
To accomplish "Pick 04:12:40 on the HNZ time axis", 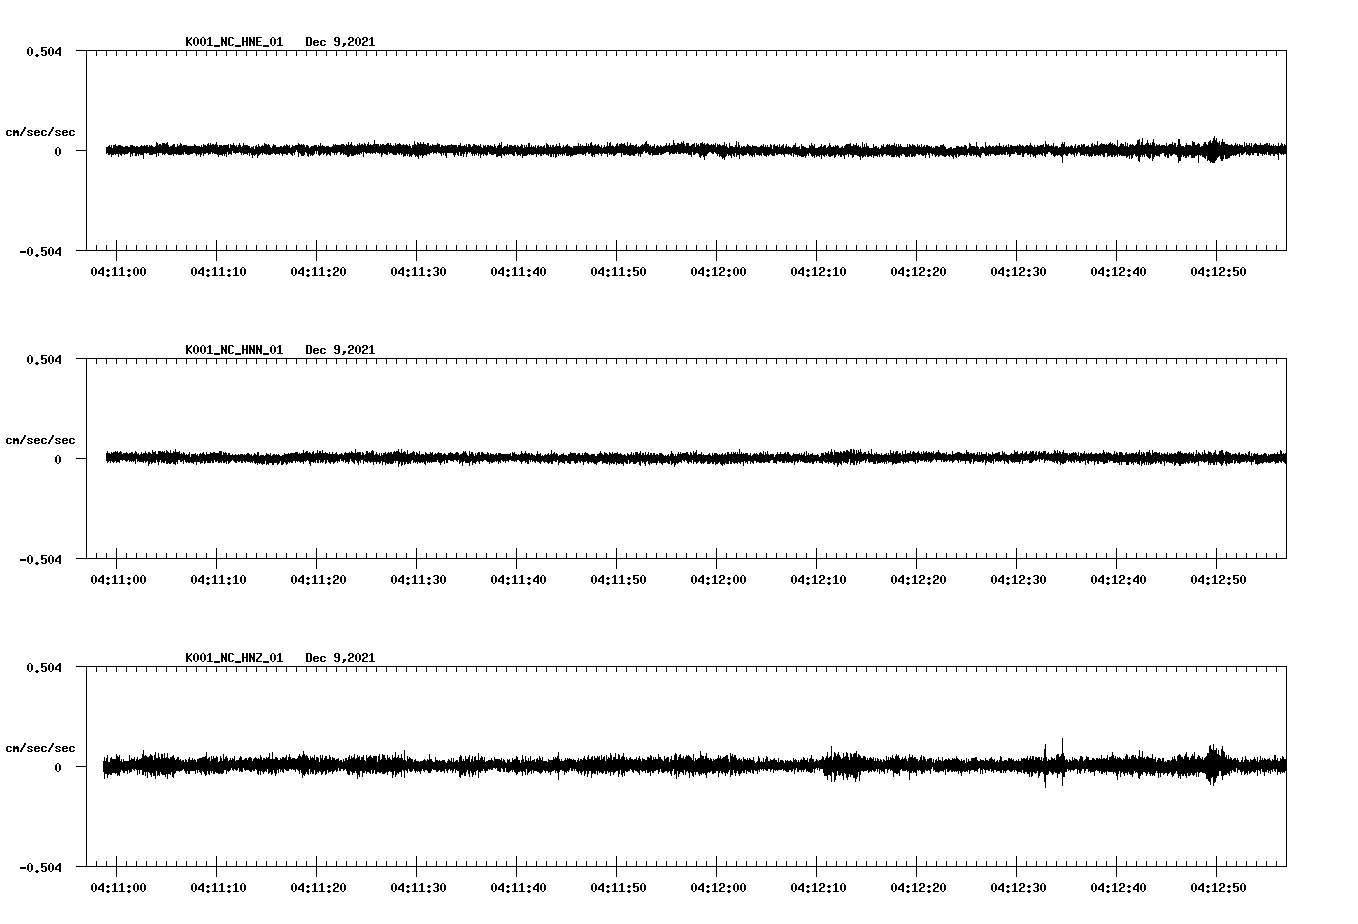I will click(1118, 888).
